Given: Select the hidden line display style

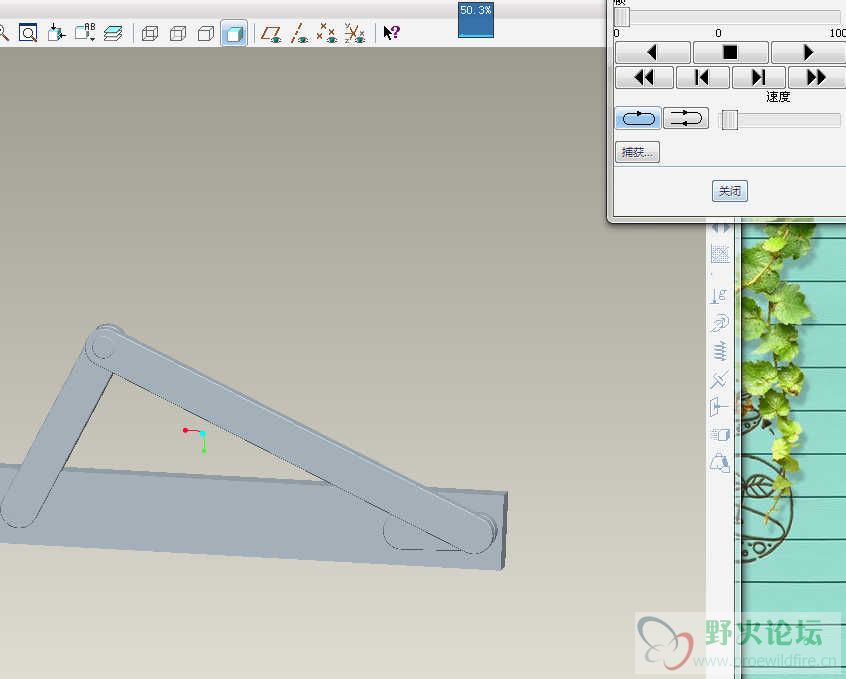Looking at the screenshot, I should click(178, 33).
